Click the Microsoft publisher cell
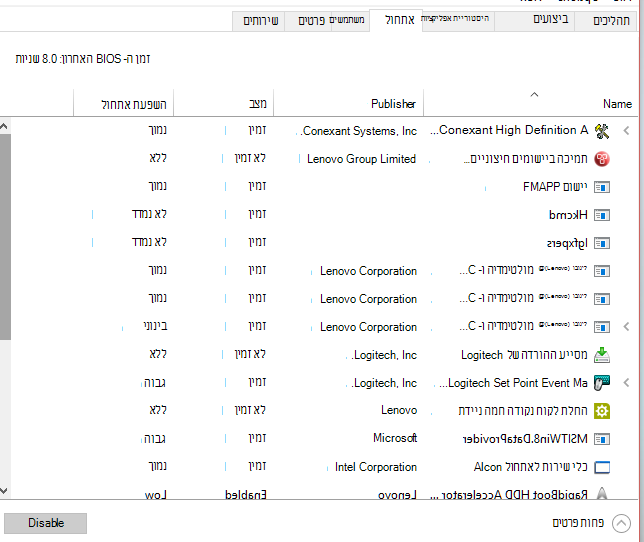Viewport: 644px width, 542px height. coord(395,438)
